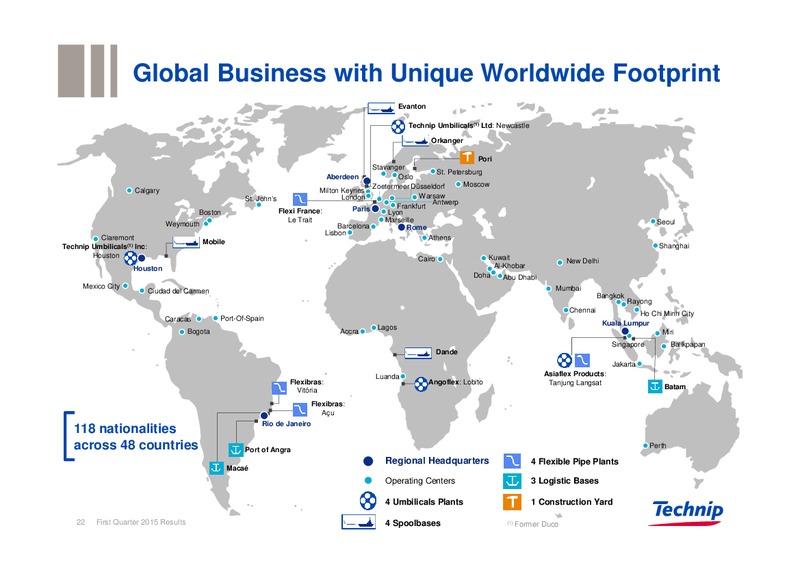The image size is (800, 565).
Task: Click the 'Athens' city label
Action: tap(439, 238)
